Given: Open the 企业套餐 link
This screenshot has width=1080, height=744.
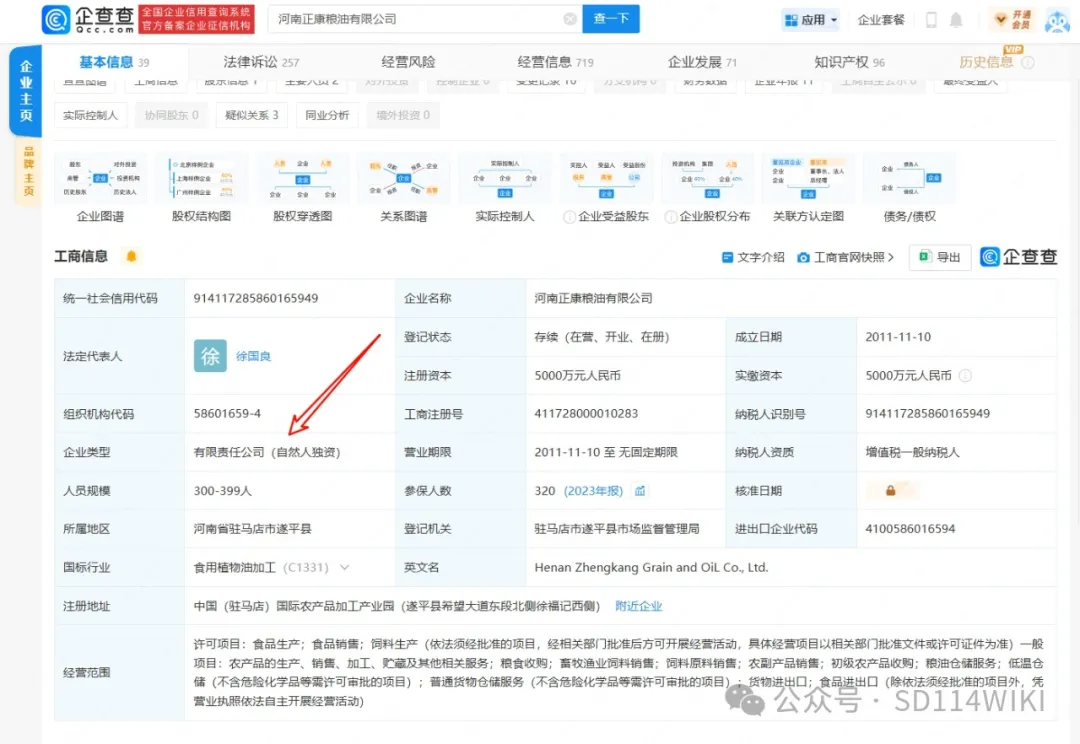Looking at the screenshot, I should coord(880,20).
